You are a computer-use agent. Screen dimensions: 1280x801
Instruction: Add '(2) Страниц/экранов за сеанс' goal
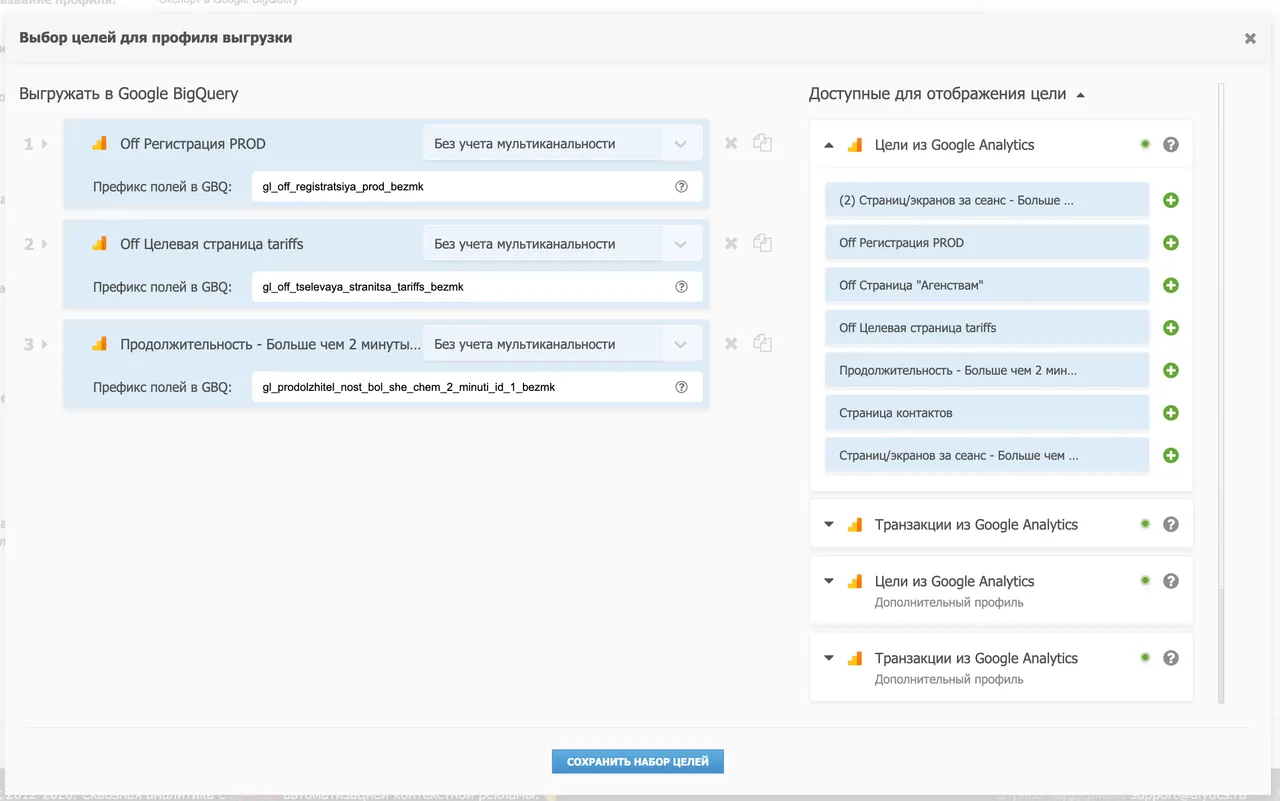point(1171,200)
